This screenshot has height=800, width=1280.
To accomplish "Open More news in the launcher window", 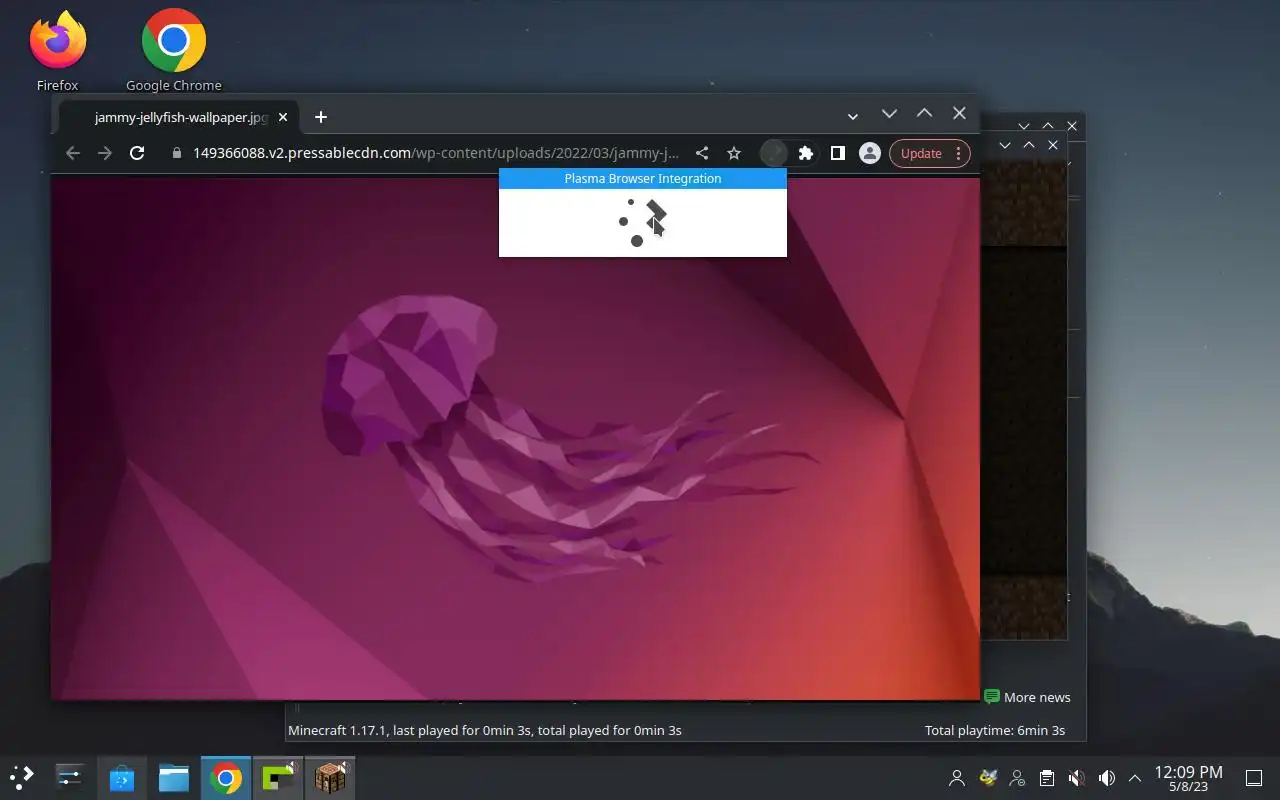I will [x=1027, y=697].
